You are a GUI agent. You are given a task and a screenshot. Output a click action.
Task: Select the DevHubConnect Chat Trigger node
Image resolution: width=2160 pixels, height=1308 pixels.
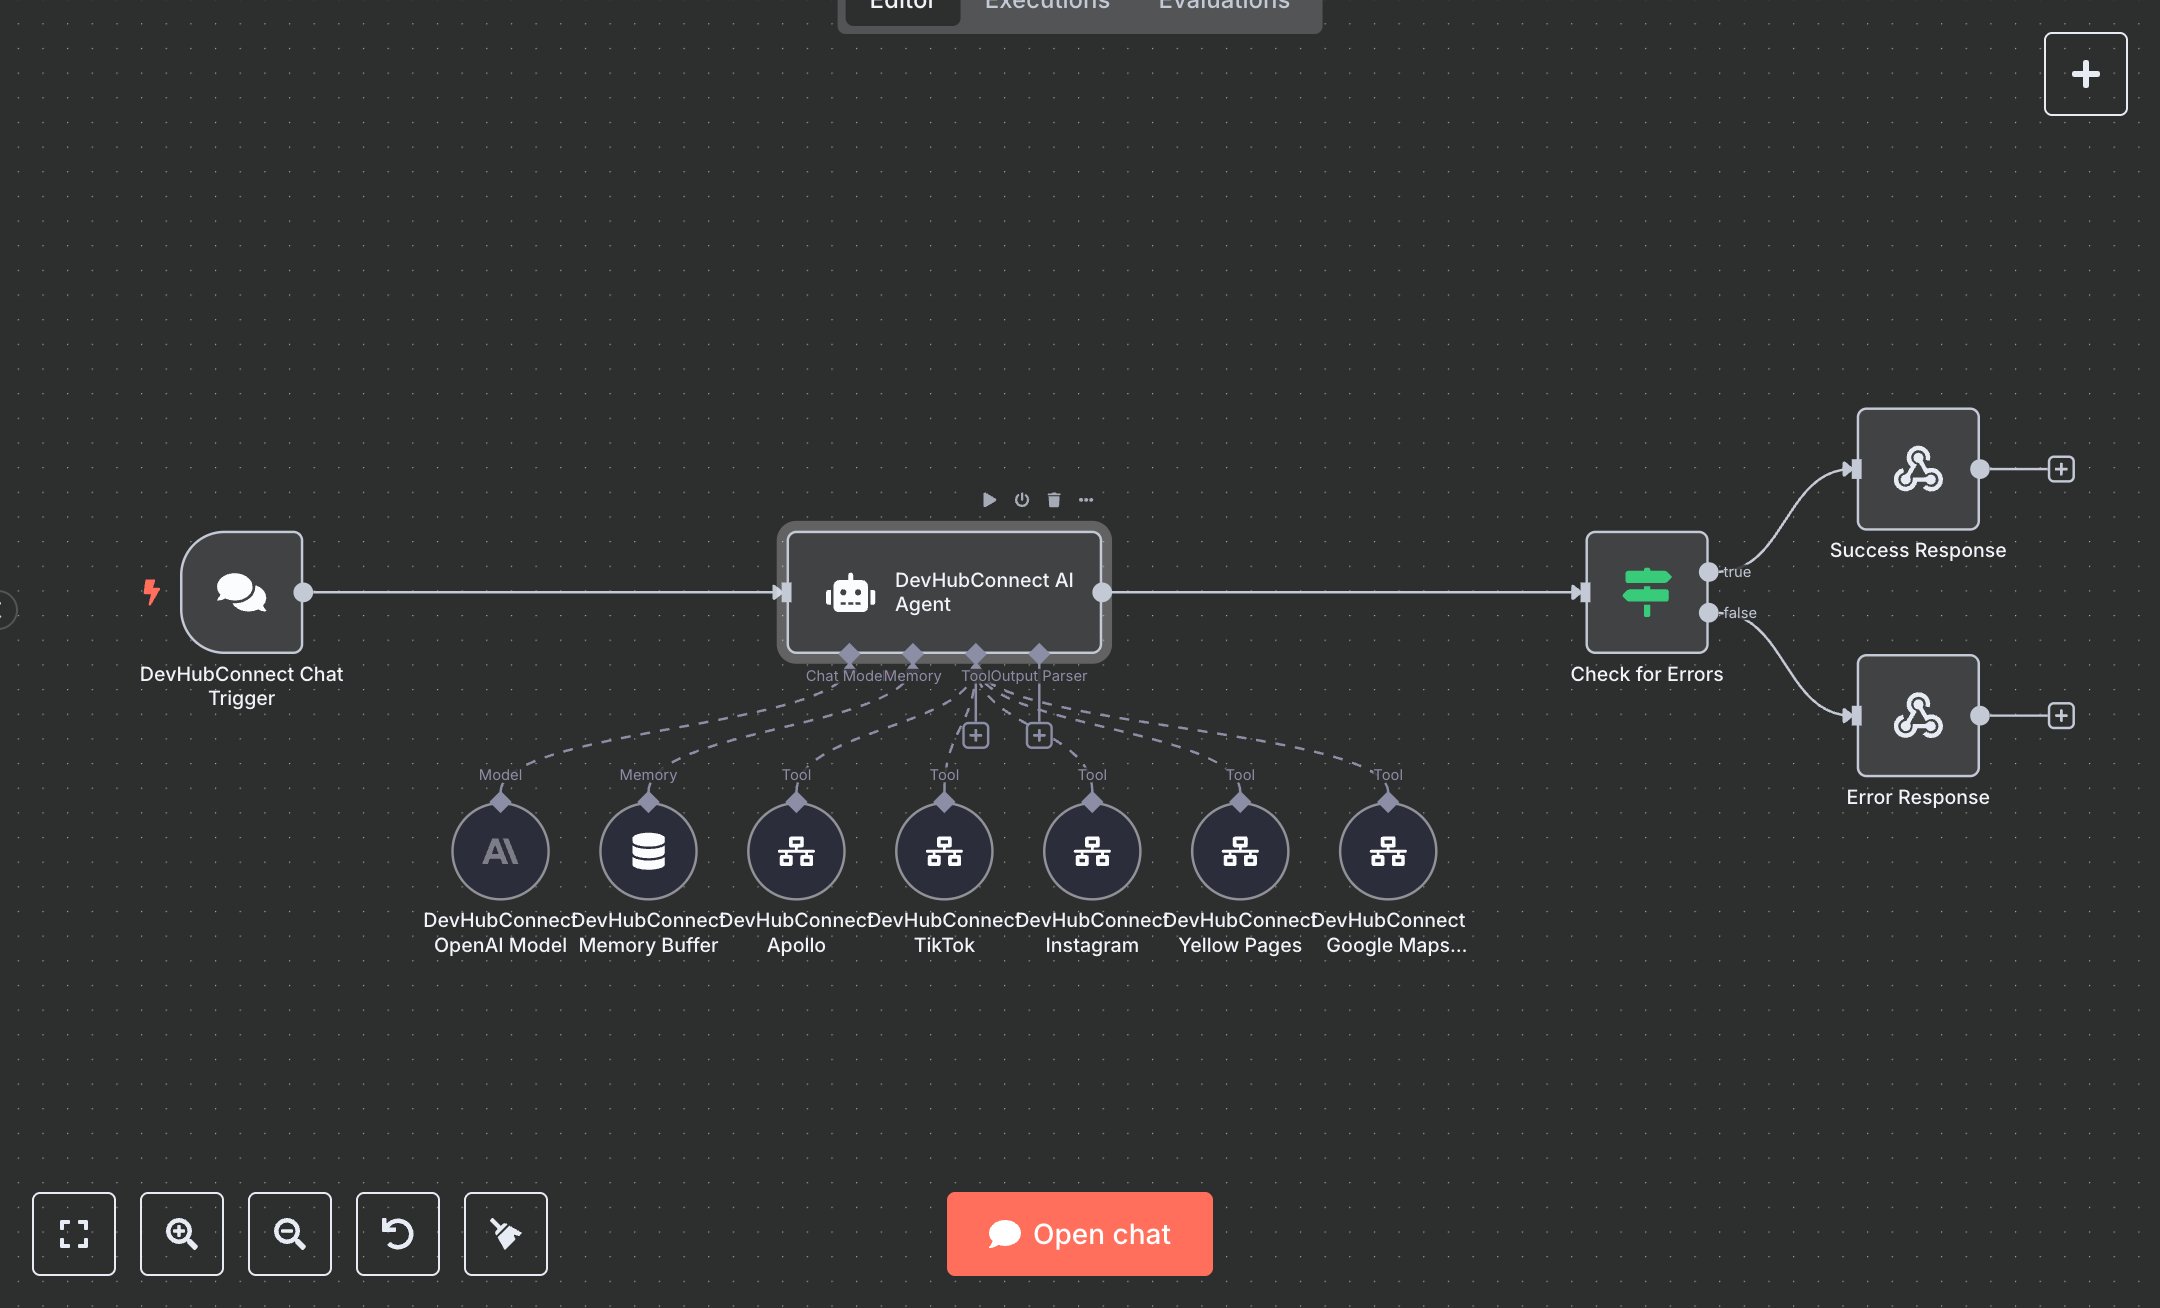[x=242, y=592]
